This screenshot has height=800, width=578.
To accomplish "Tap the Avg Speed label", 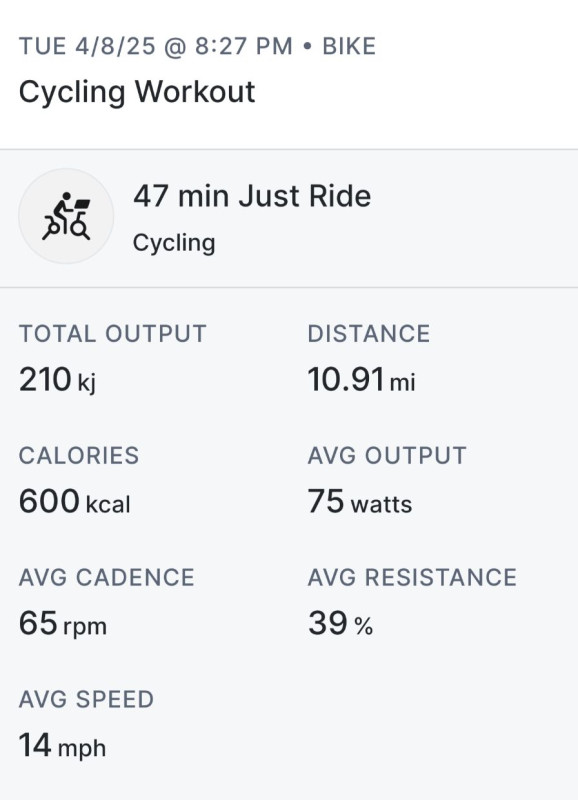I will pos(86,699).
